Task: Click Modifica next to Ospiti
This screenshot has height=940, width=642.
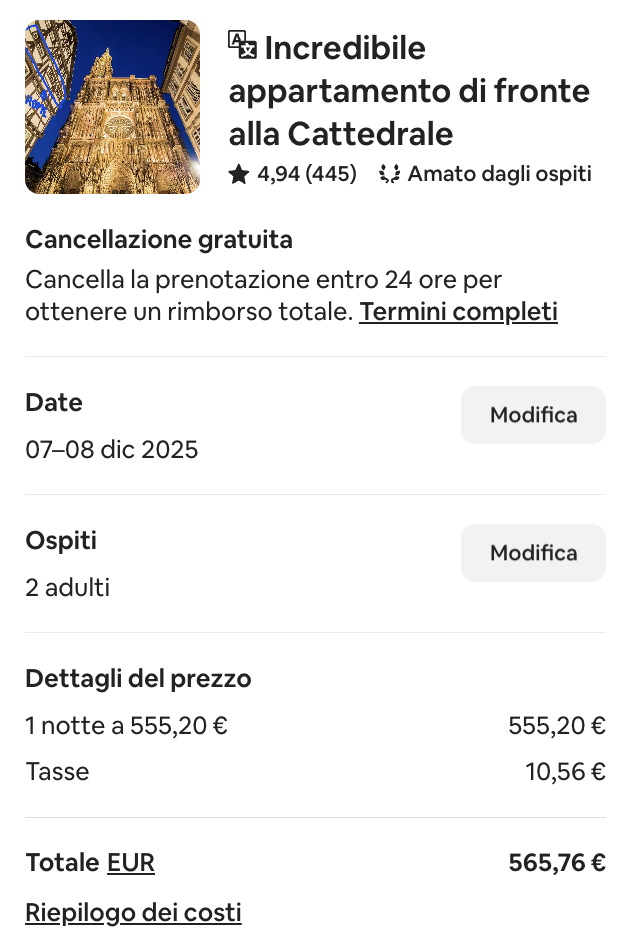Action: pyautogui.click(x=533, y=552)
